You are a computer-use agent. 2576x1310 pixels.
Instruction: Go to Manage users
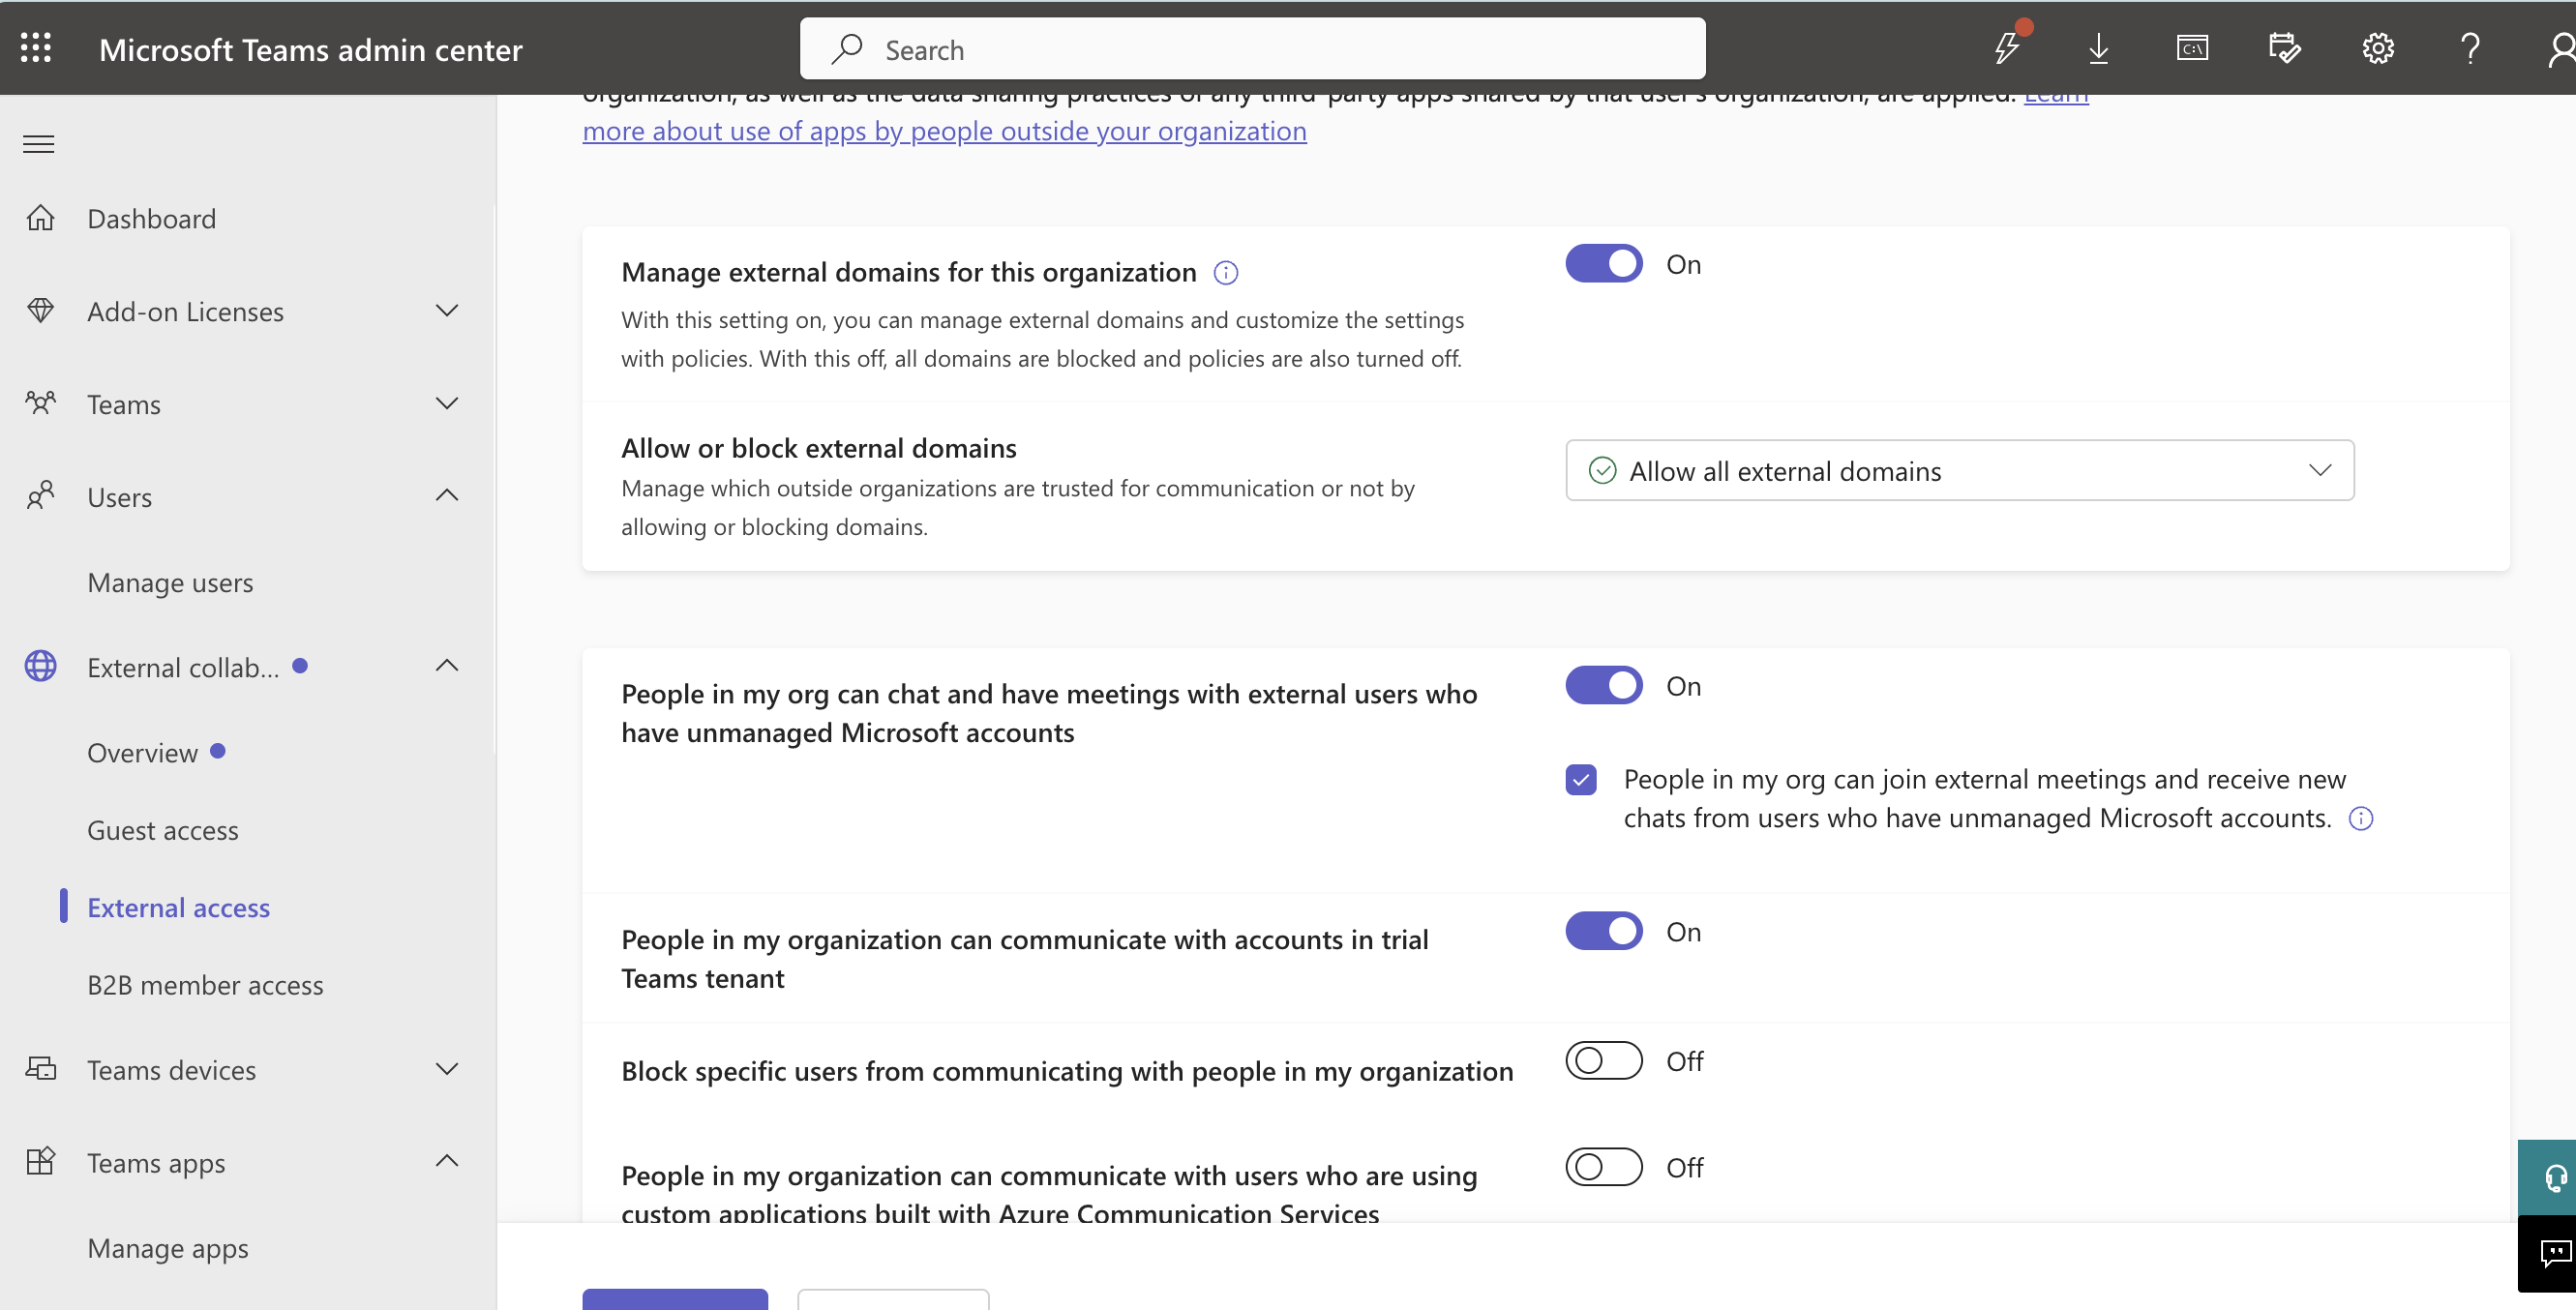[170, 583]
